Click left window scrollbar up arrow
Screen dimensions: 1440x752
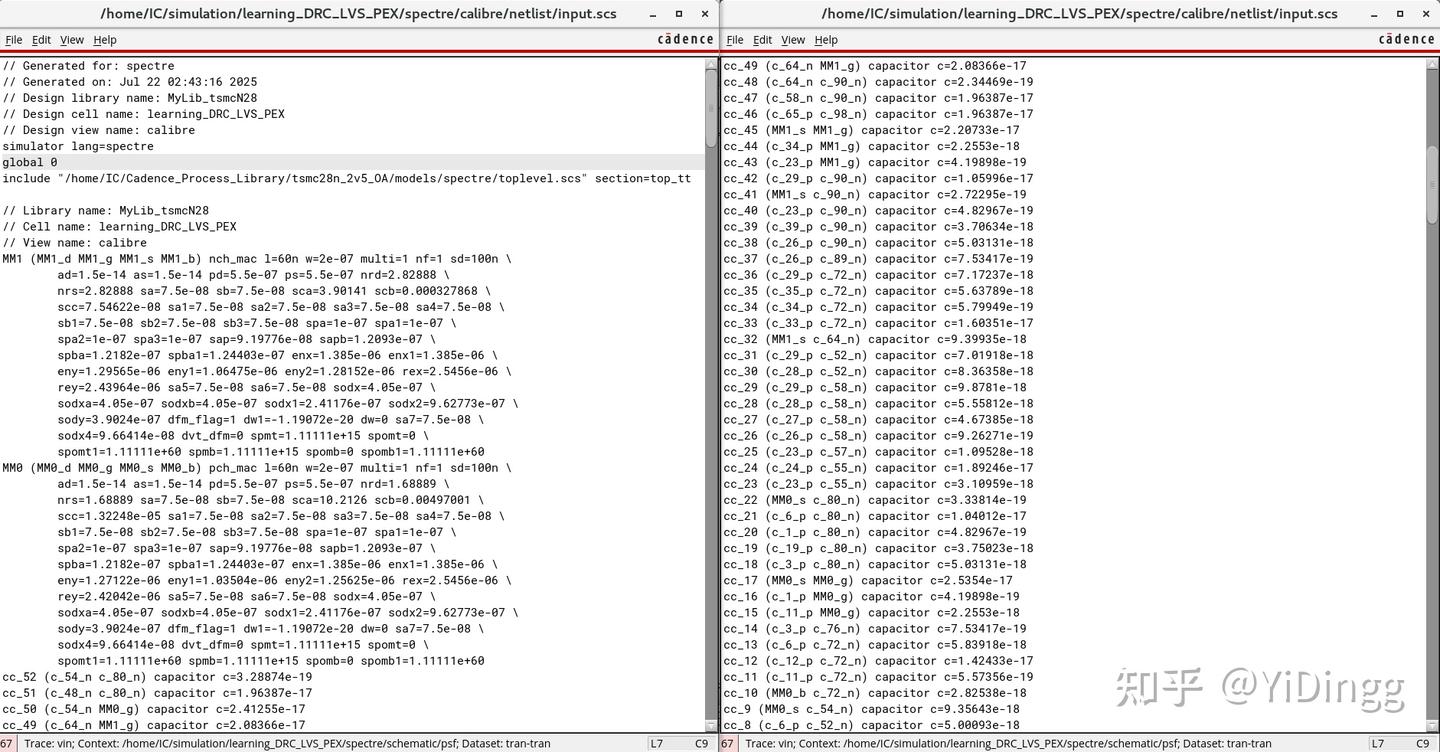(712, 64)
